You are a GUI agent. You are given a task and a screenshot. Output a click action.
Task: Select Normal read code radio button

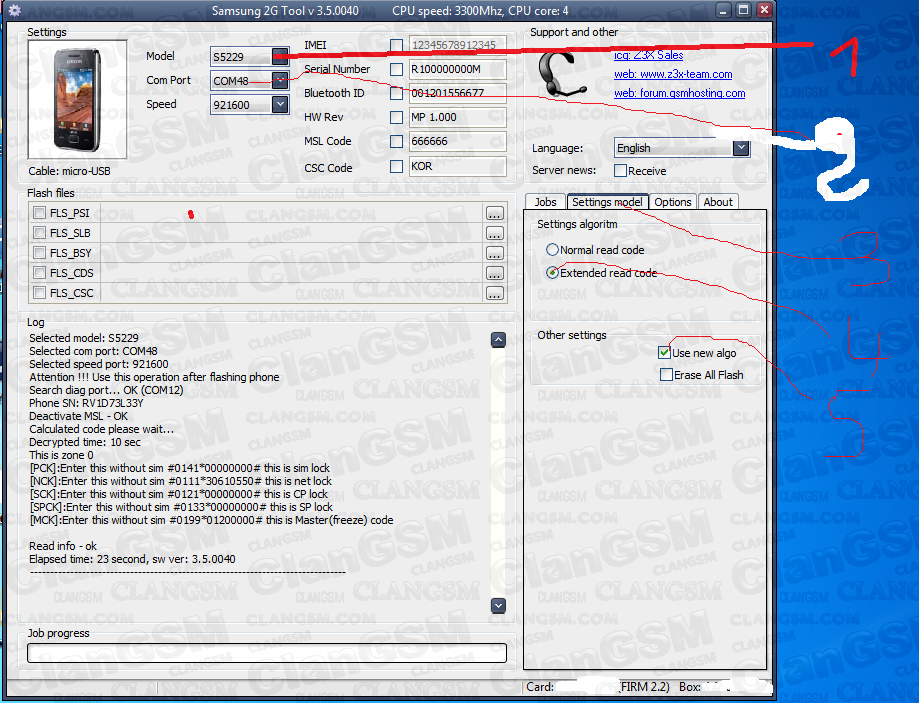[x=552, y=250]
